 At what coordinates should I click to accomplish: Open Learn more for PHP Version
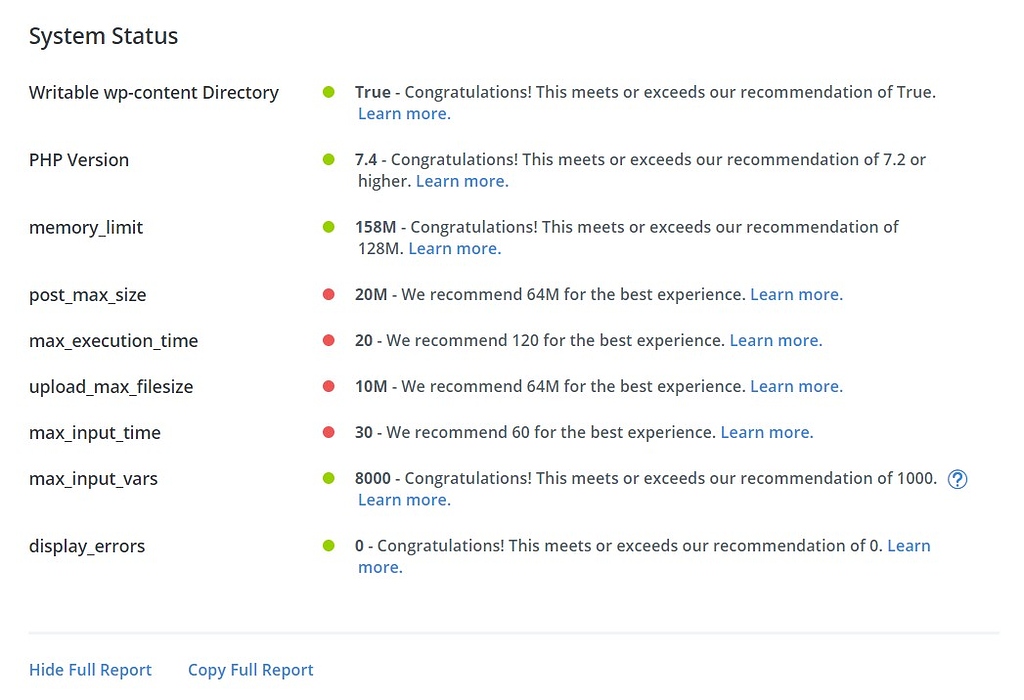click(462, 181)
